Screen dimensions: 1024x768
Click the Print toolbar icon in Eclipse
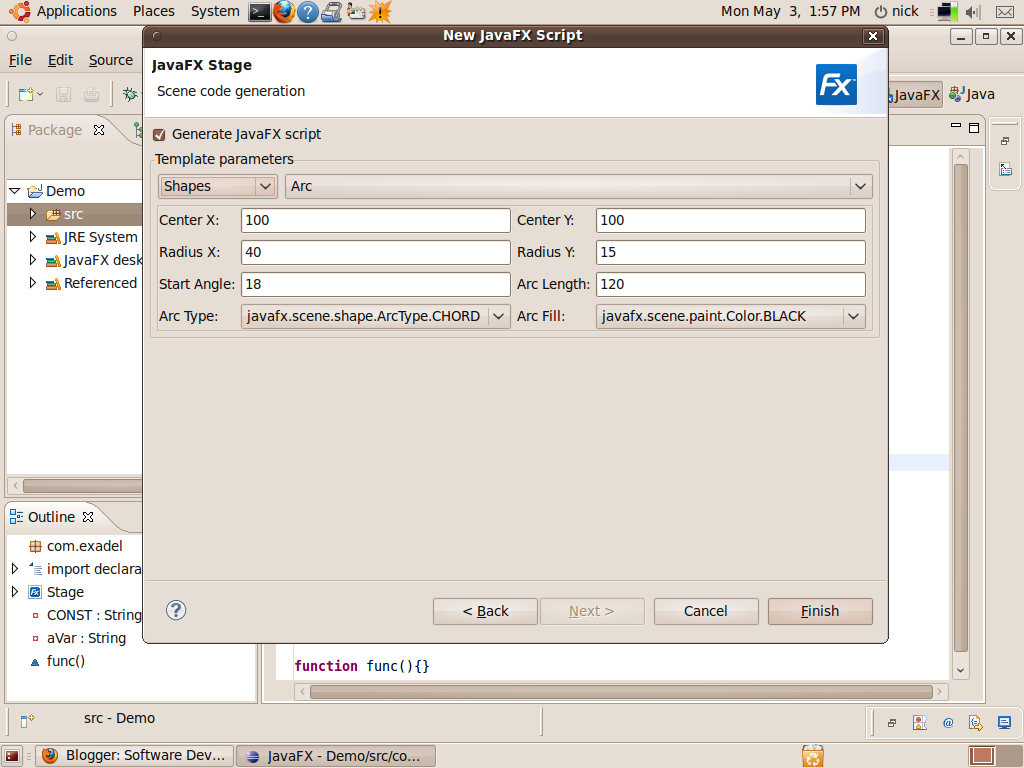pos(91,95)
